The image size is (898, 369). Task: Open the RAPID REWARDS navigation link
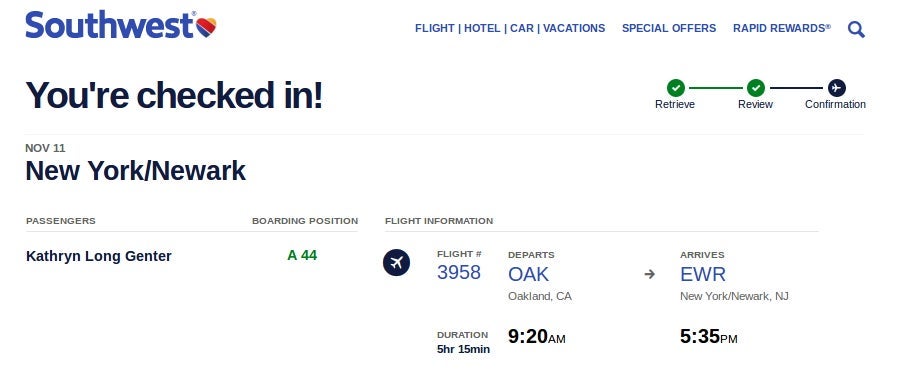(782, 28)
